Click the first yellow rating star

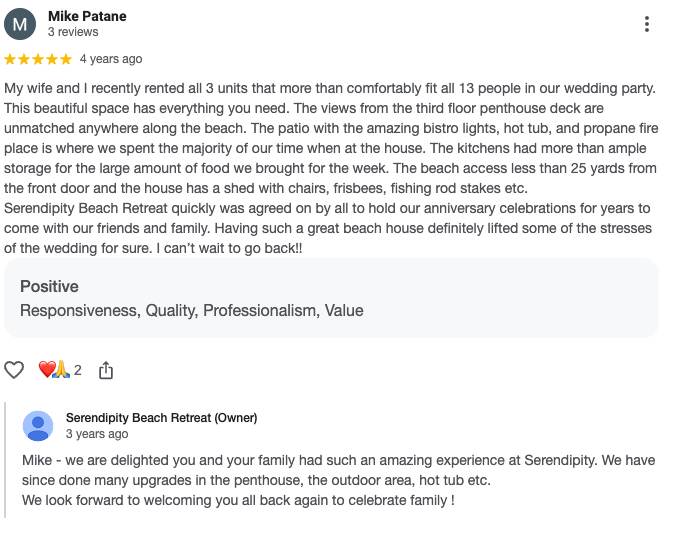[x=11, y=59]
